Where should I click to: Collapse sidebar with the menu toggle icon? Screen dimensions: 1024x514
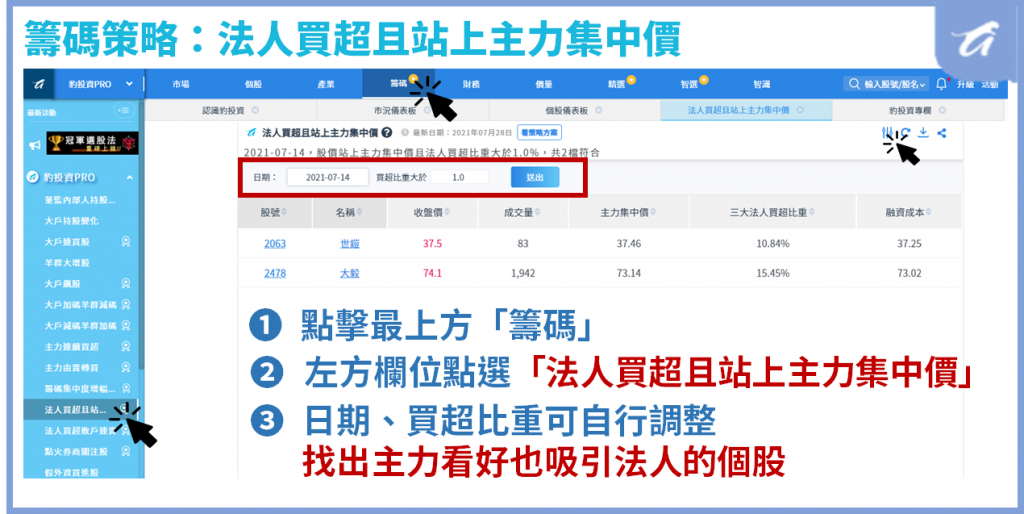(123, 110)
